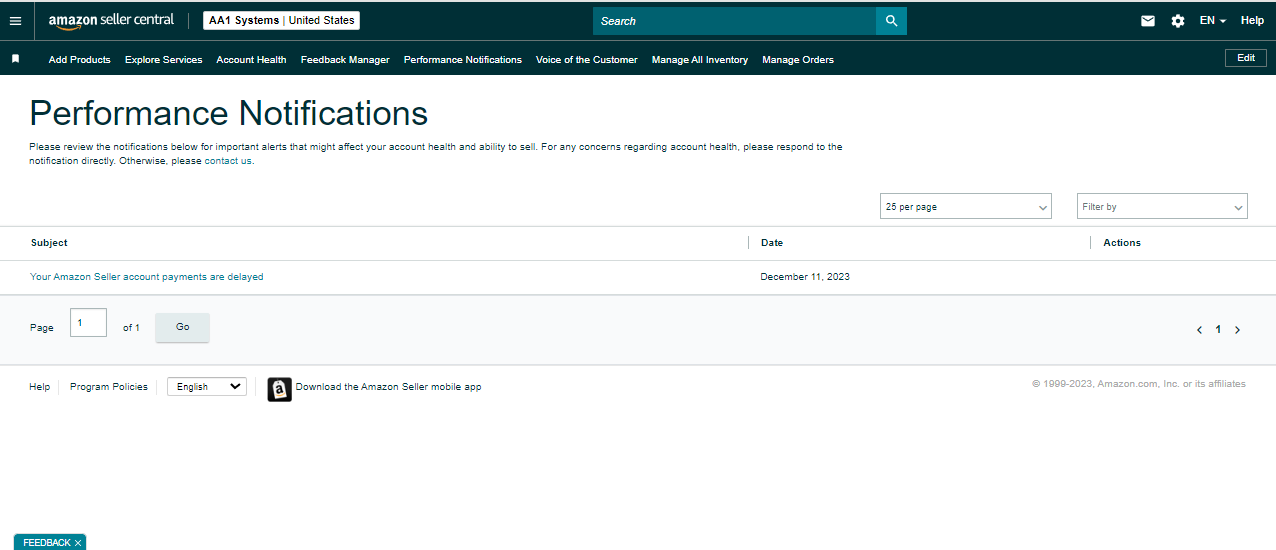Go to previous page arrow
This screenshot has width=1276, height=550.
tap(1200, 330)
